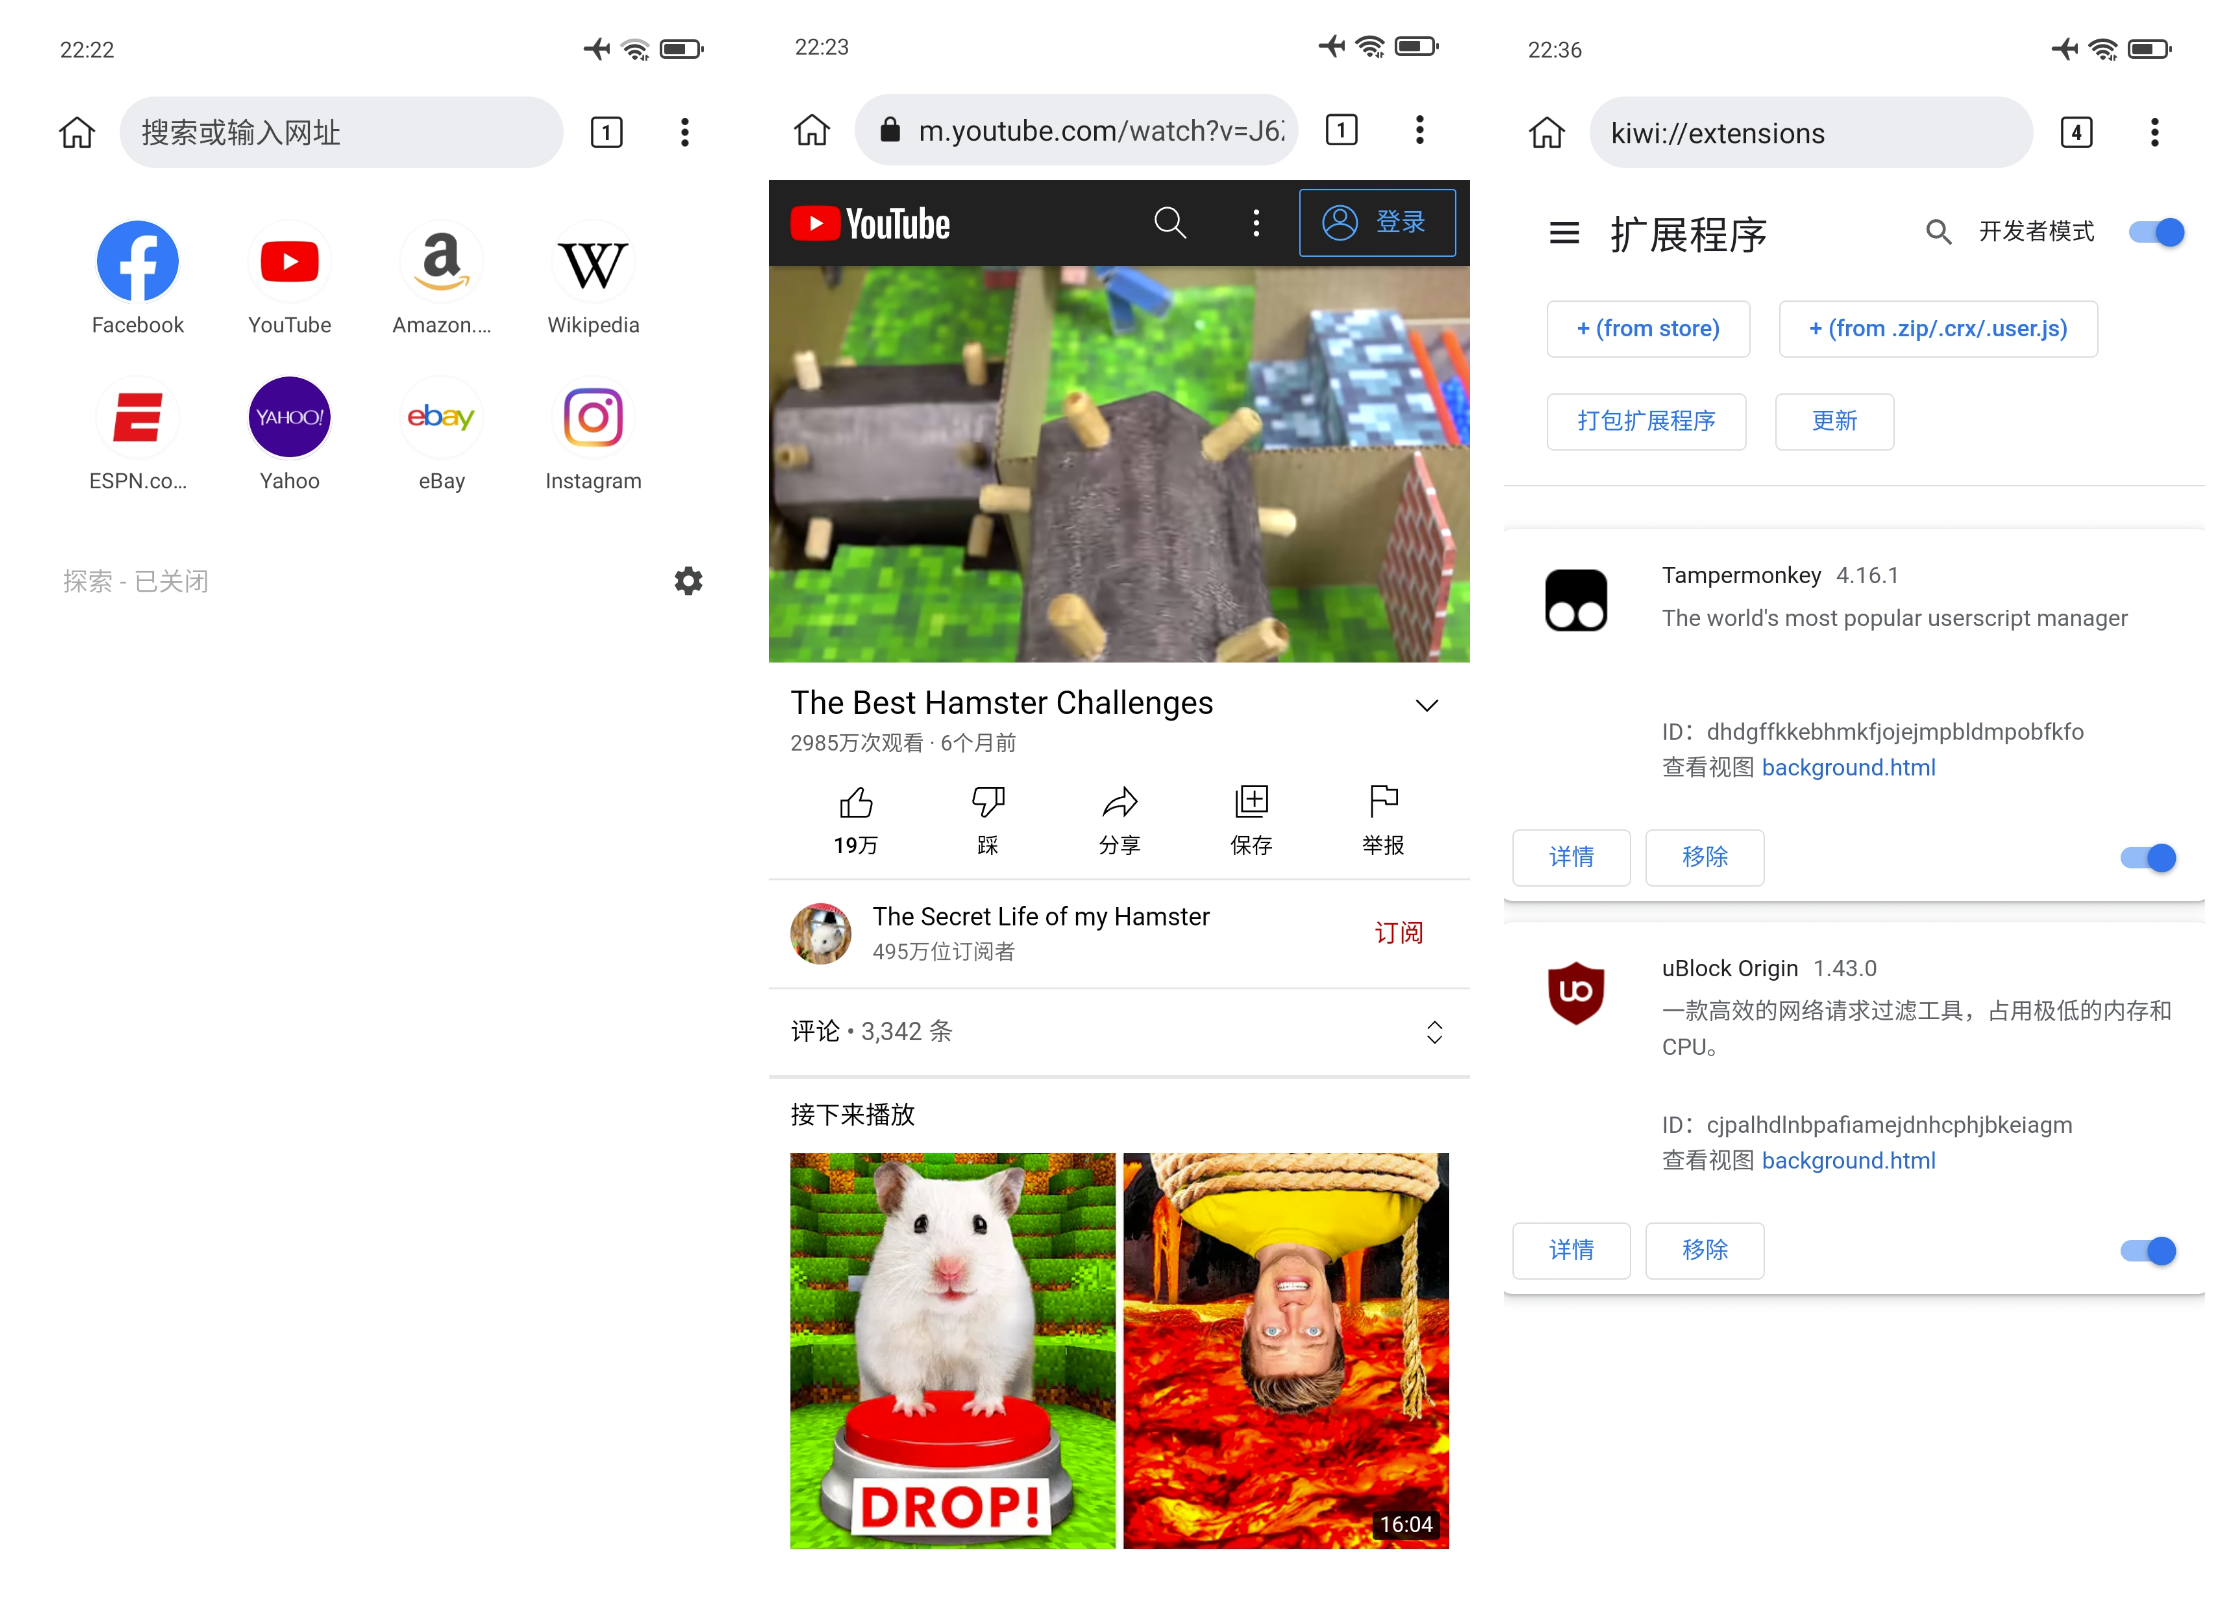Tap Tampermonkey extension icon

pos(1576,600)
